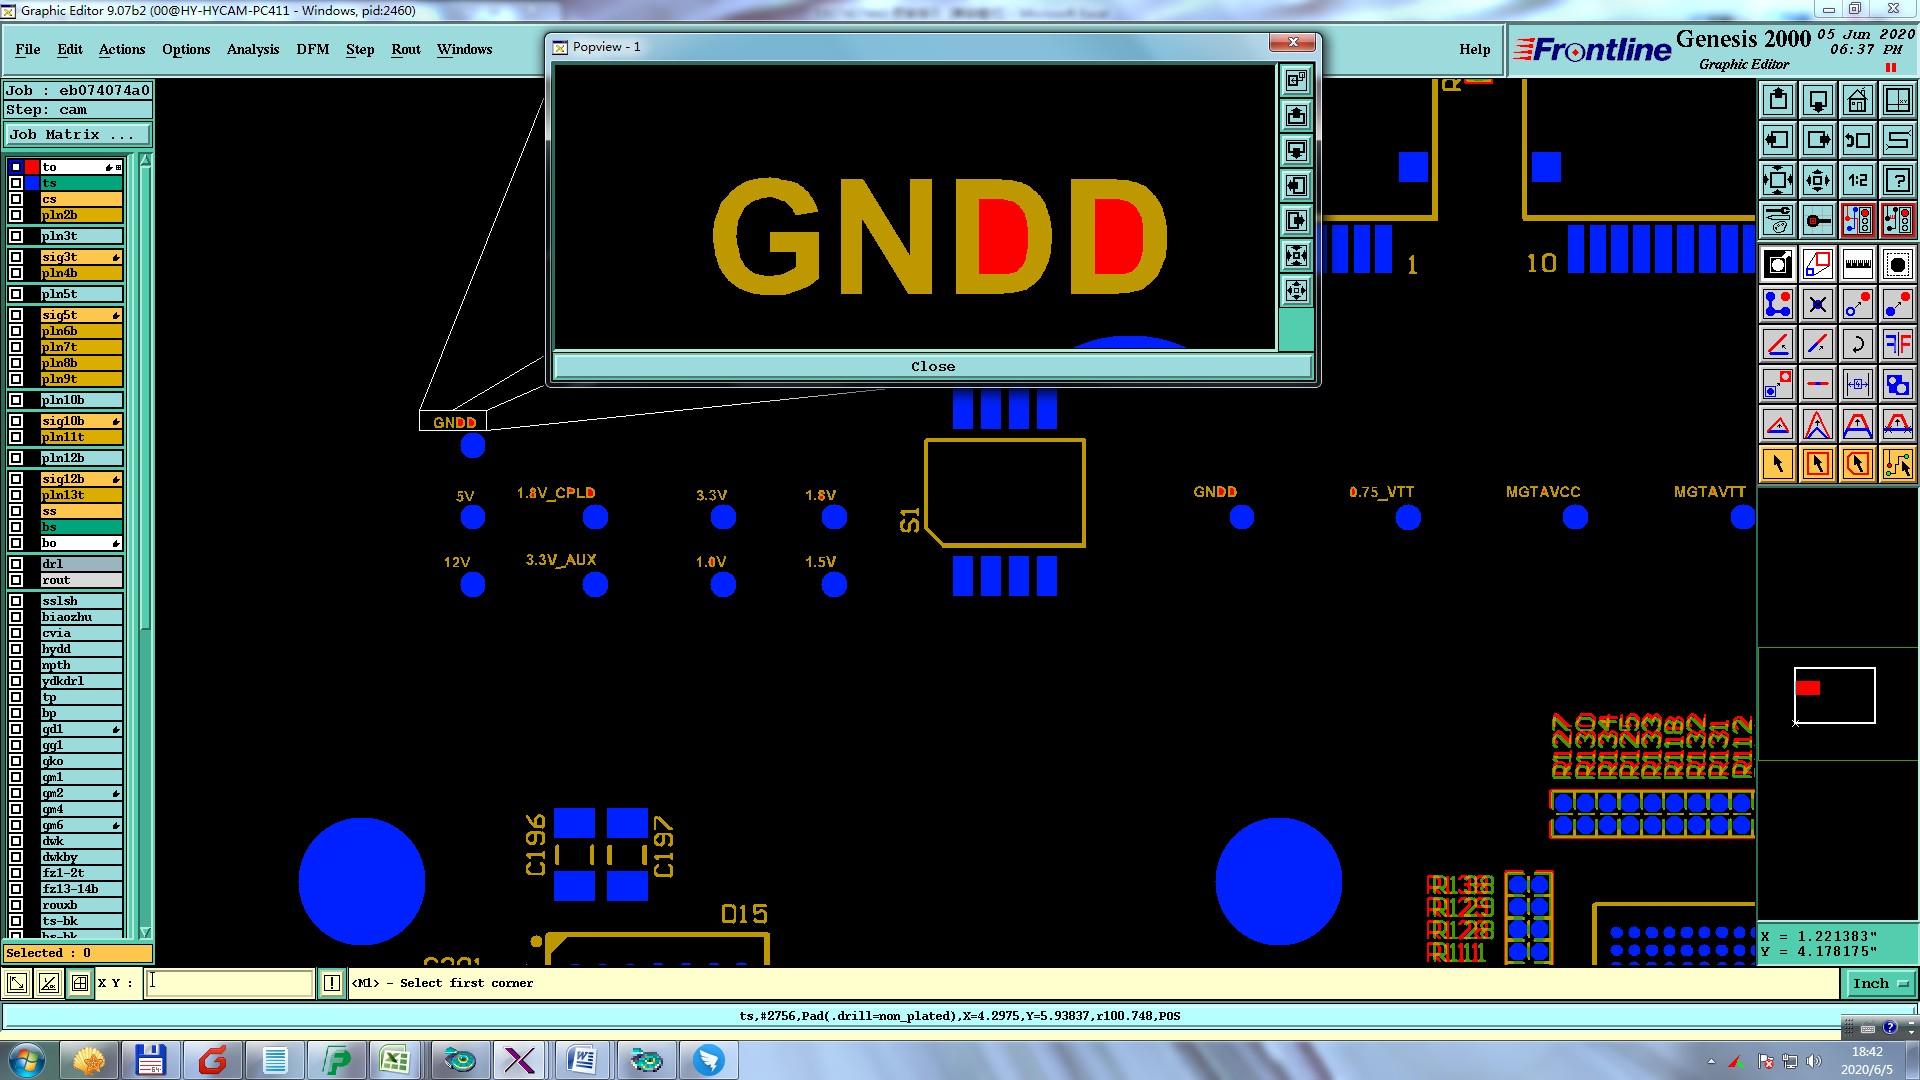Screen dimensions: 1920x1080
Task: Open the wrench and palette settings icon
Action: pos(1777,220)
